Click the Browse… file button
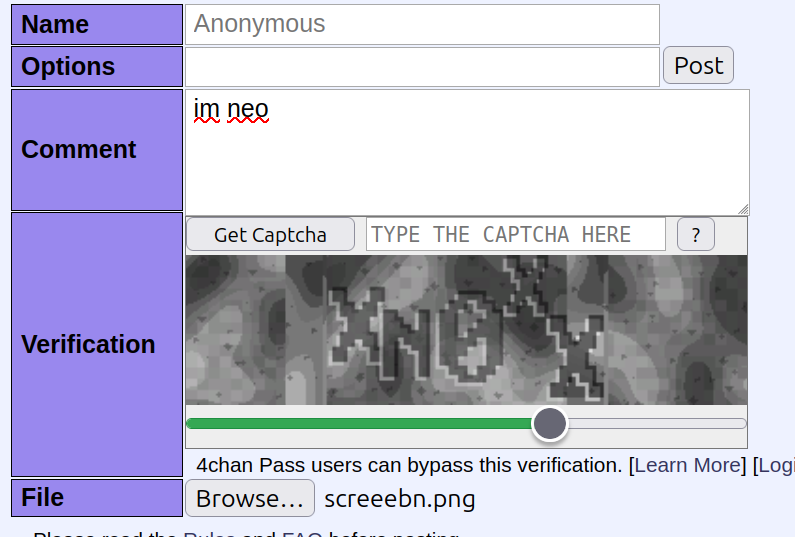The height and width of the screenshot is (537, 795). pos(250,498)
